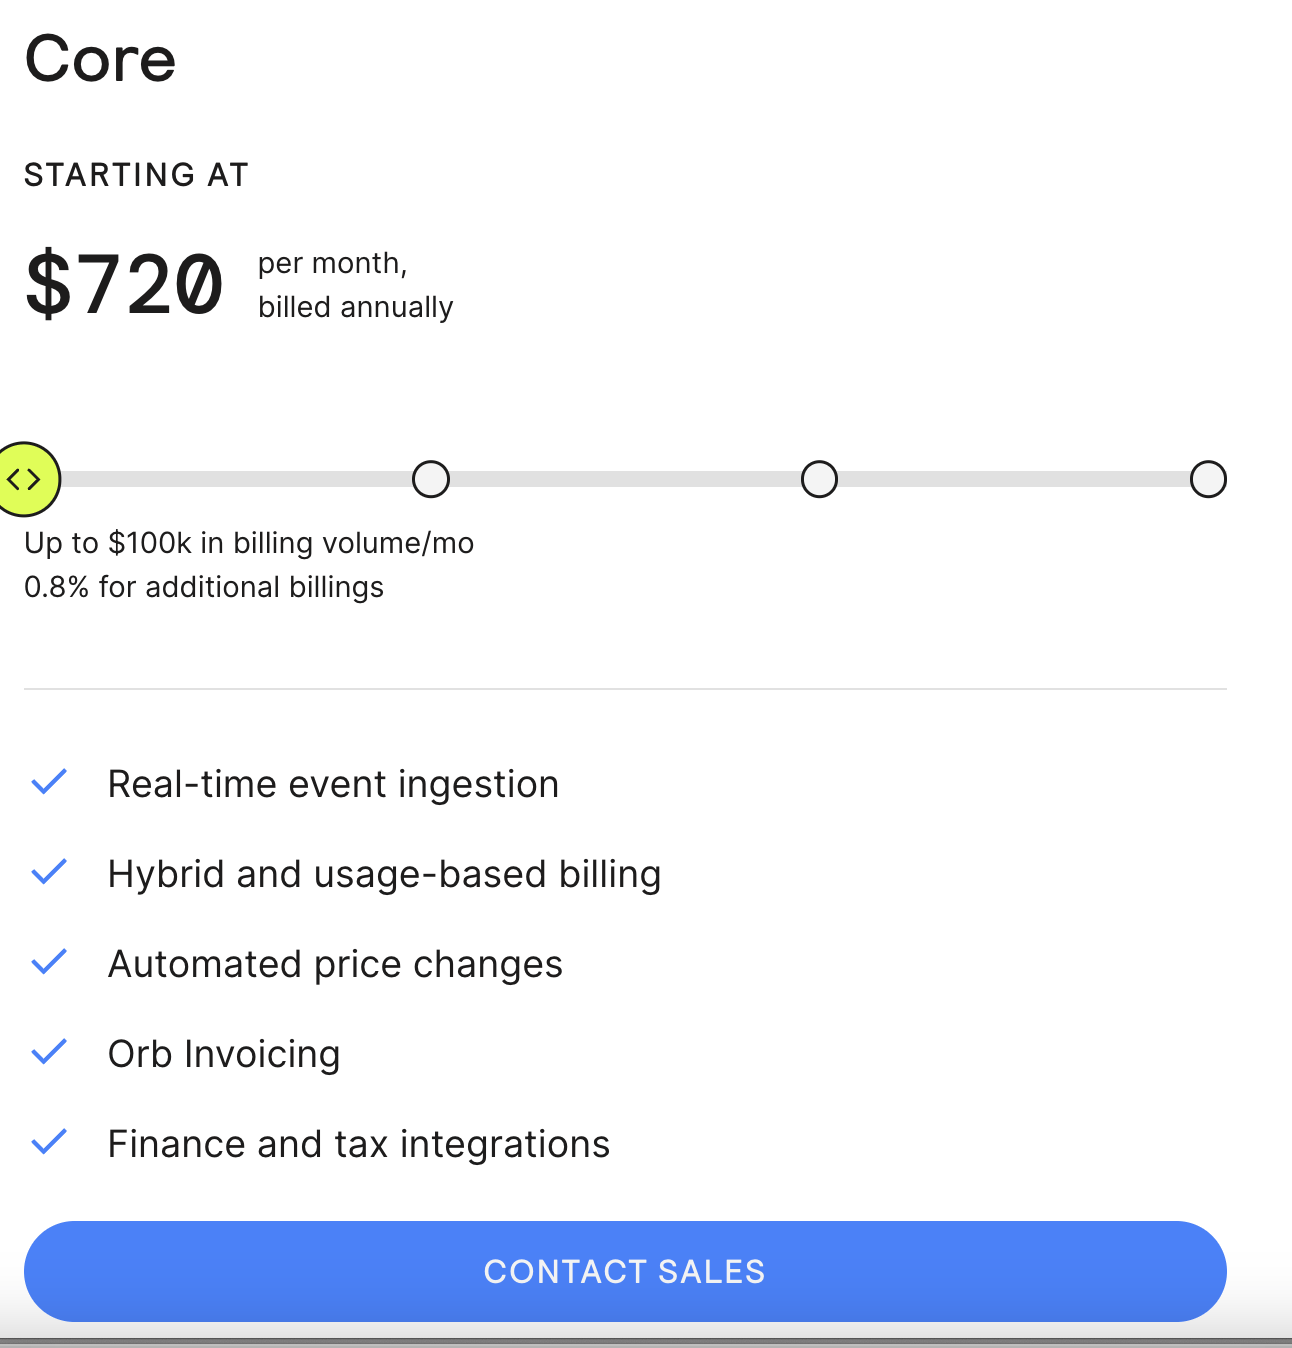Image resolution: width=1292 pixels, height=1348 pixels.
Task: Click the Core plan heading
Action: [100, 59]
